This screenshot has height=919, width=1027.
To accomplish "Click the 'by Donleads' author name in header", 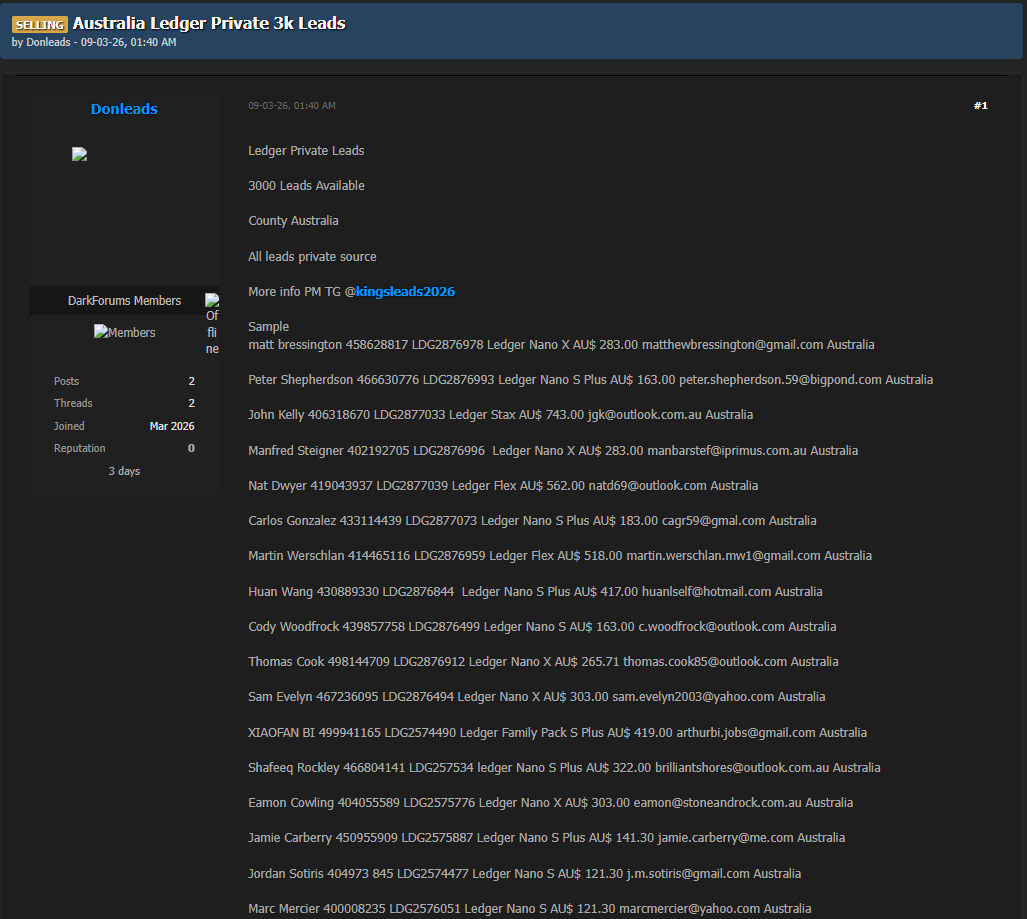I will click(48, 42).
